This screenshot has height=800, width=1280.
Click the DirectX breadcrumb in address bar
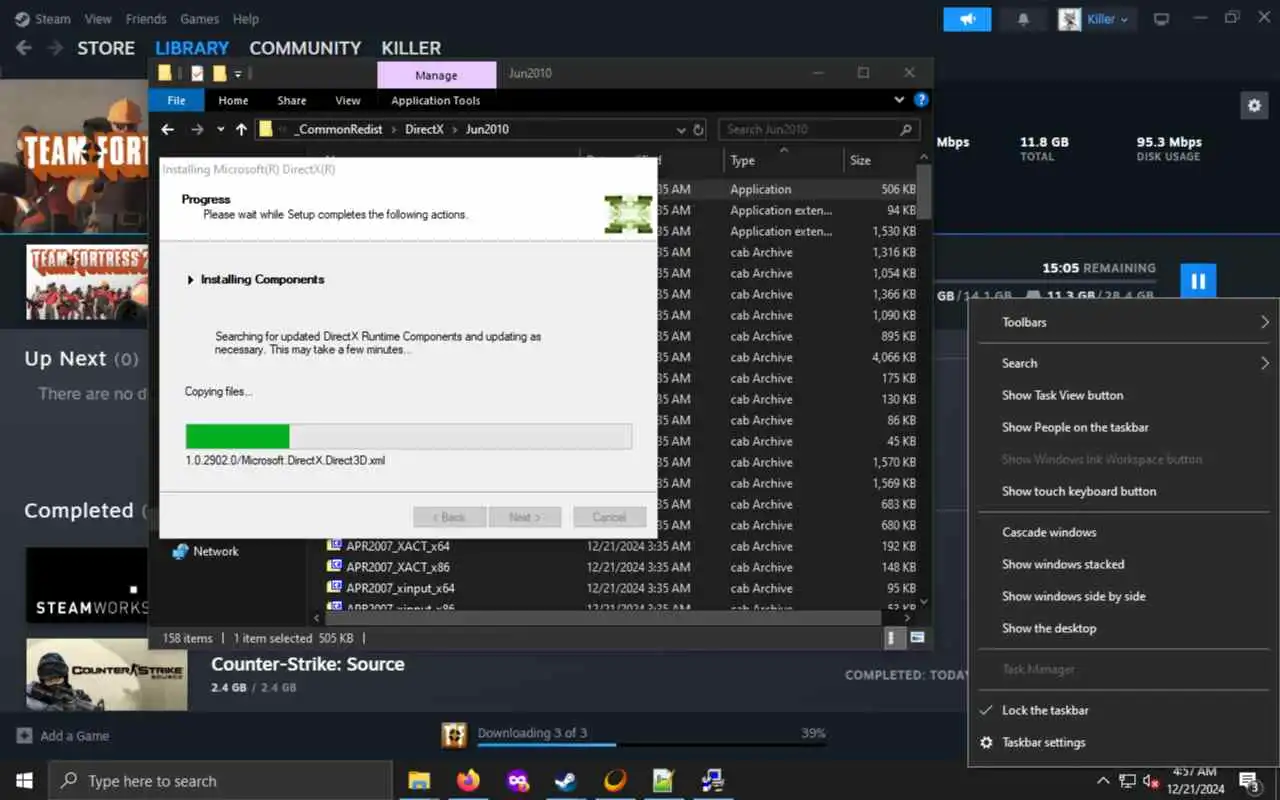[424, 129]
